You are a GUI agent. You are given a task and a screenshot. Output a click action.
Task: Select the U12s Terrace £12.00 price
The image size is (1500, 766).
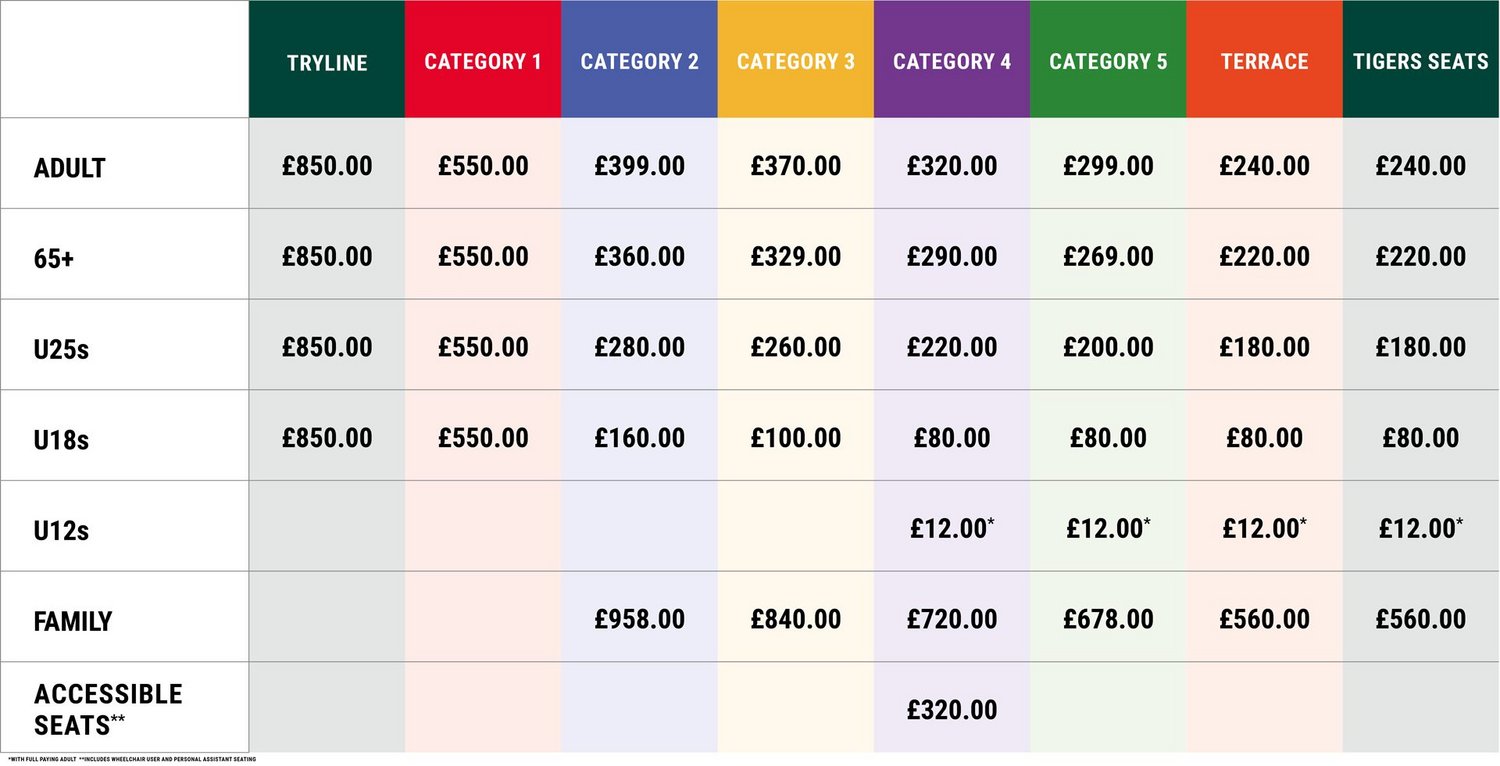pos(1264,528)
